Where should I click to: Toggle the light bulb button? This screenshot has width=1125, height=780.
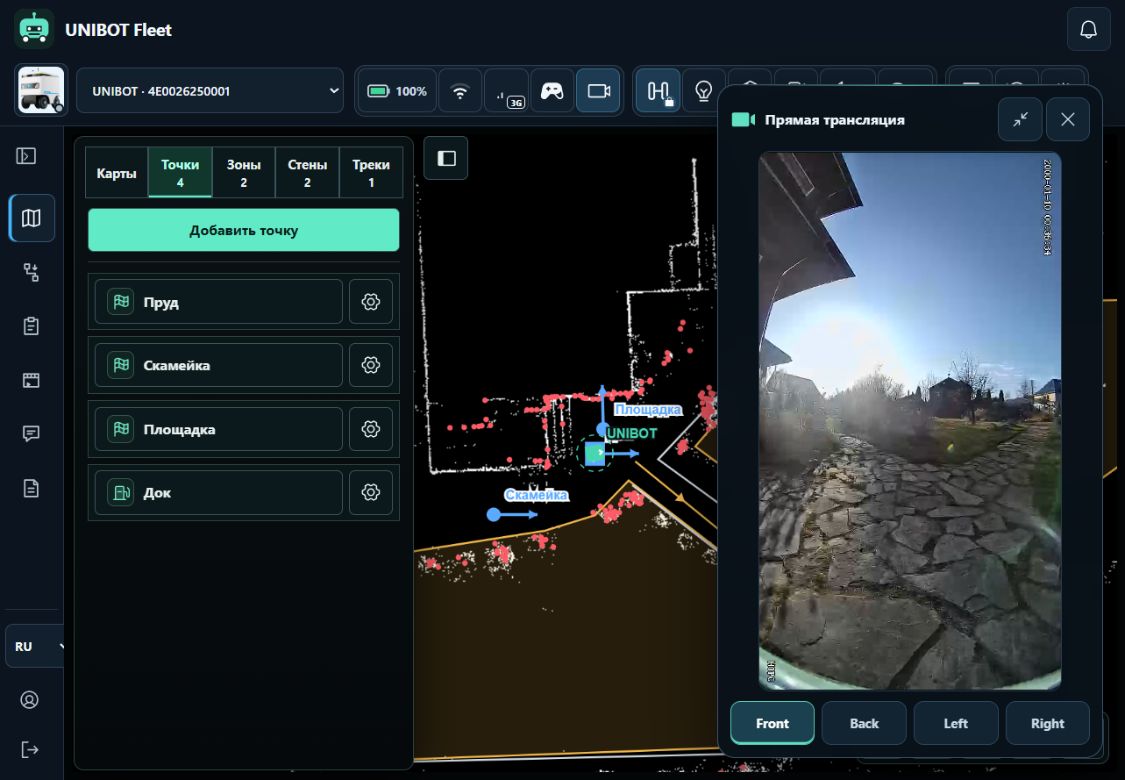703,91
